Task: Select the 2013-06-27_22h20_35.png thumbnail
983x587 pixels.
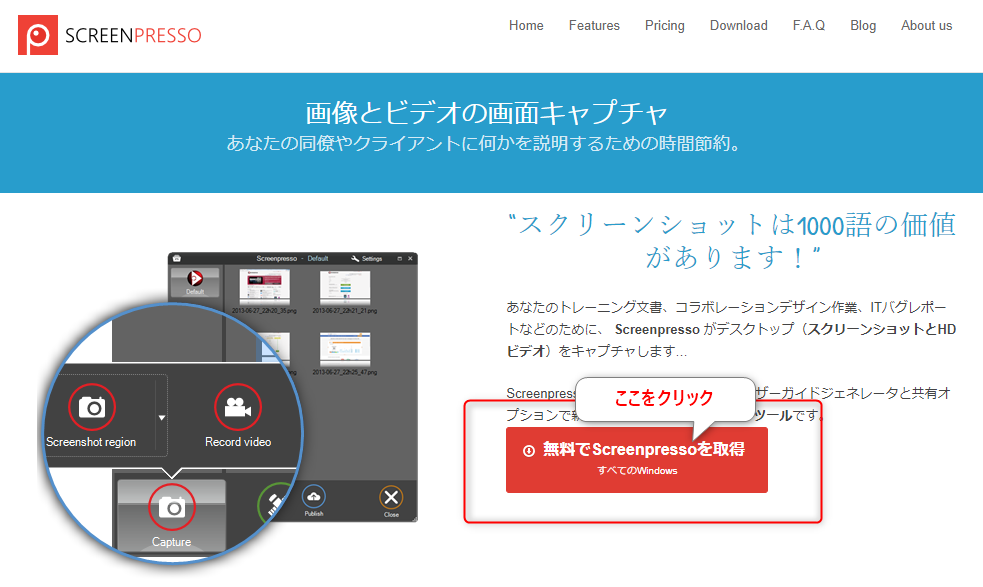Action: (x=264, y=286)
